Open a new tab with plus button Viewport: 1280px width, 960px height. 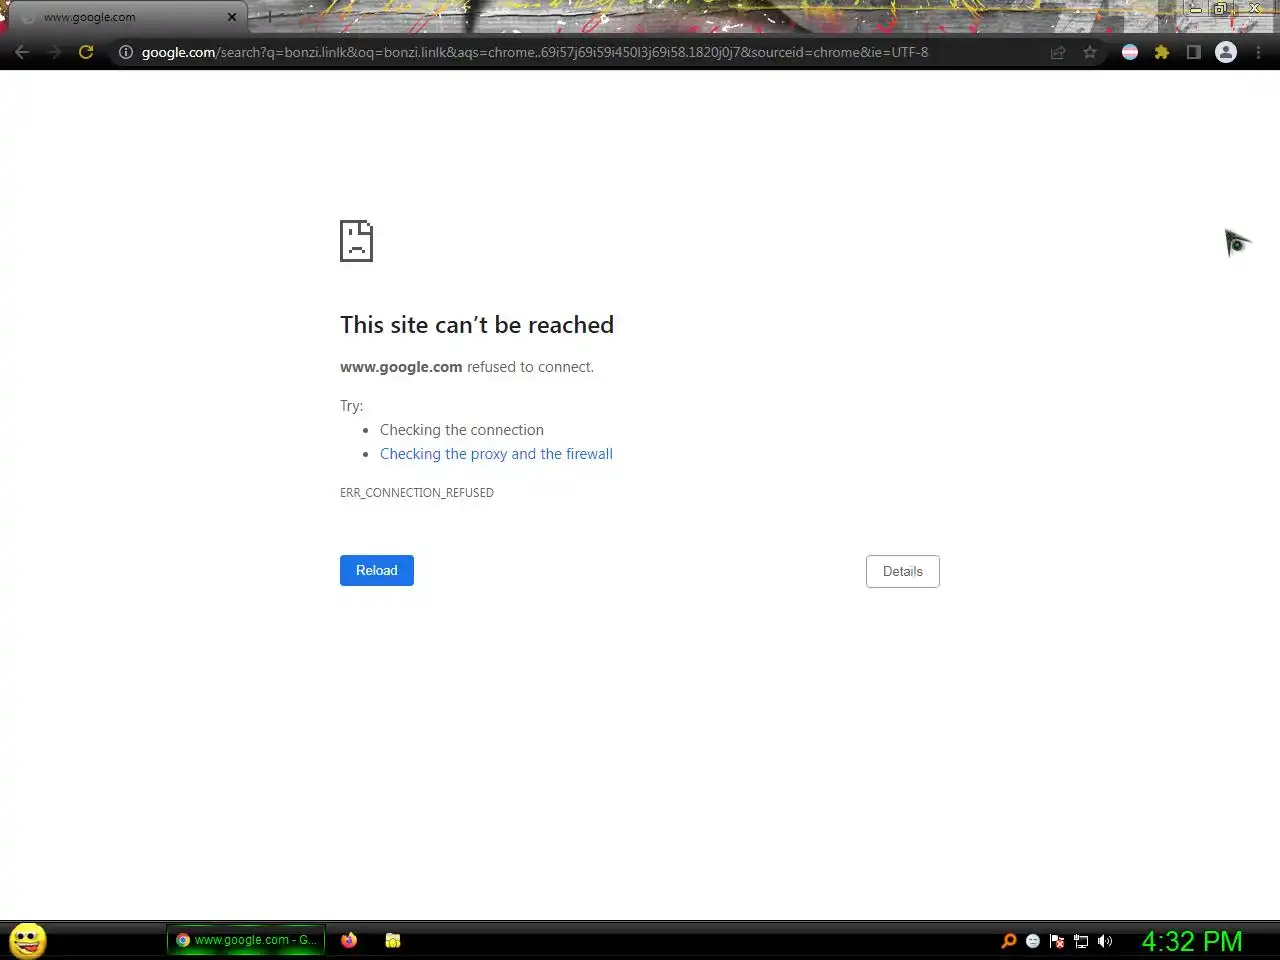[x=268, y=17]
